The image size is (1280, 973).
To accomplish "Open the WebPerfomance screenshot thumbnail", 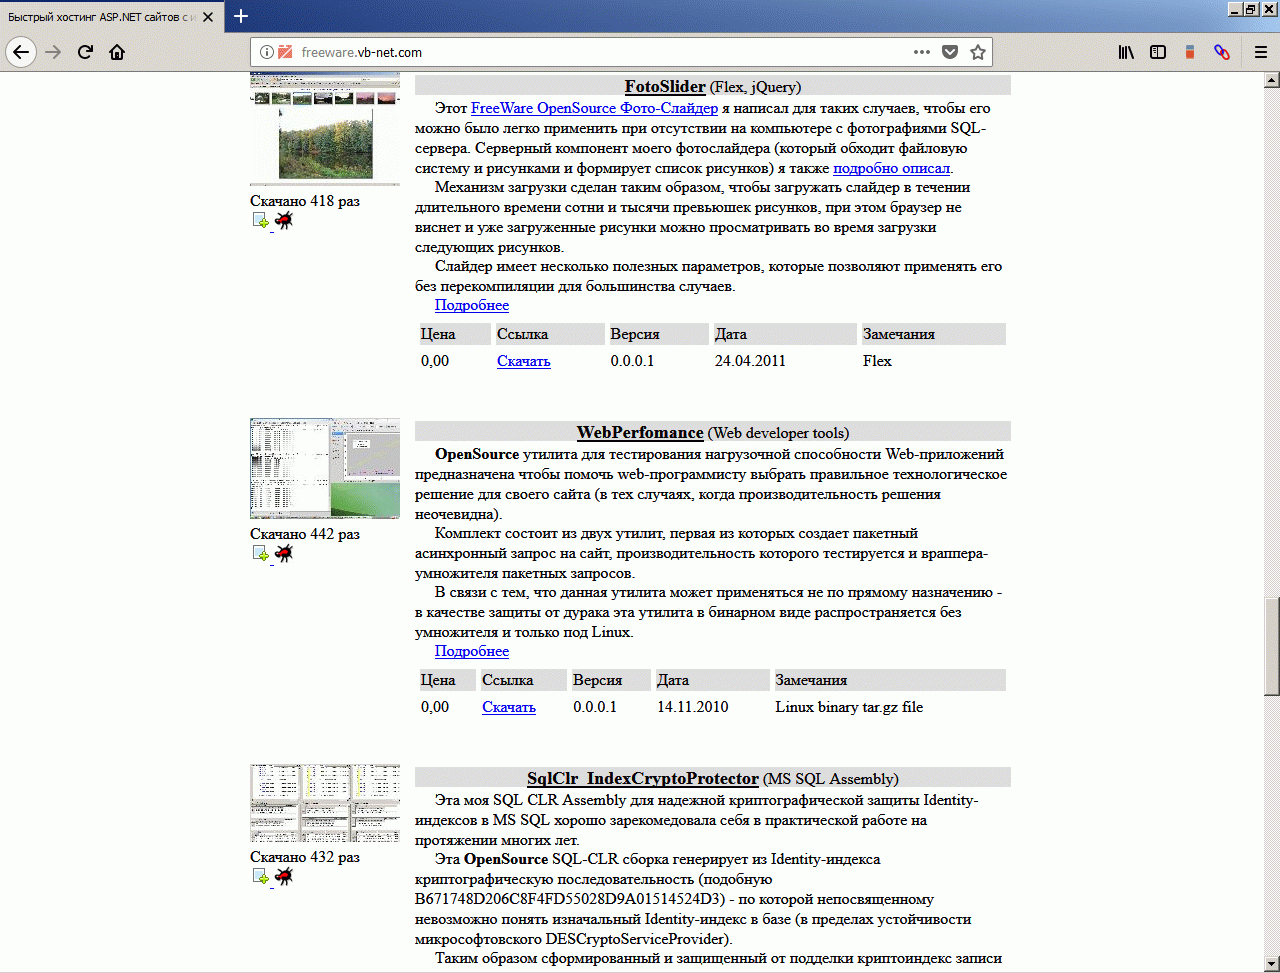I will click(325, 469).
